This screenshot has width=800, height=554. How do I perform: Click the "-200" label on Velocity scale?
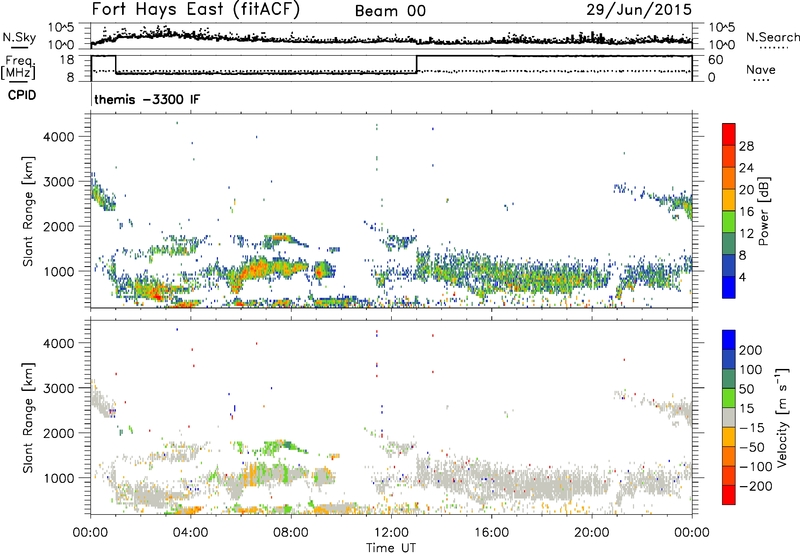[755, 486]
